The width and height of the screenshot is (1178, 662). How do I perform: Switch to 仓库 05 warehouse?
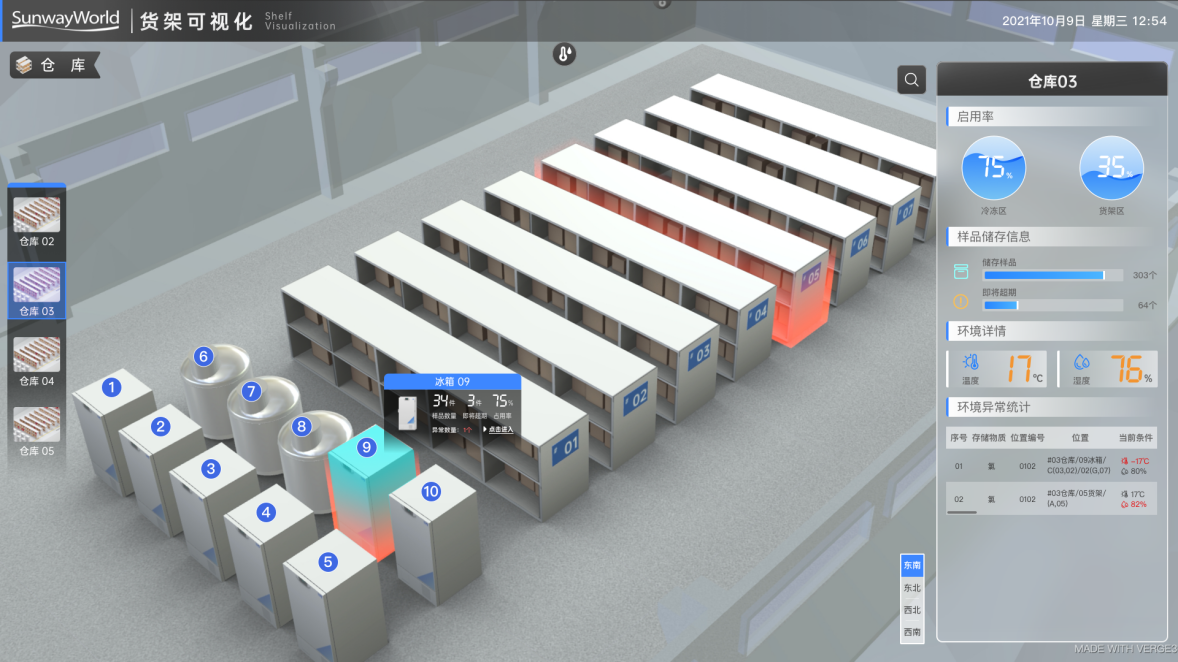click(36, 431)
